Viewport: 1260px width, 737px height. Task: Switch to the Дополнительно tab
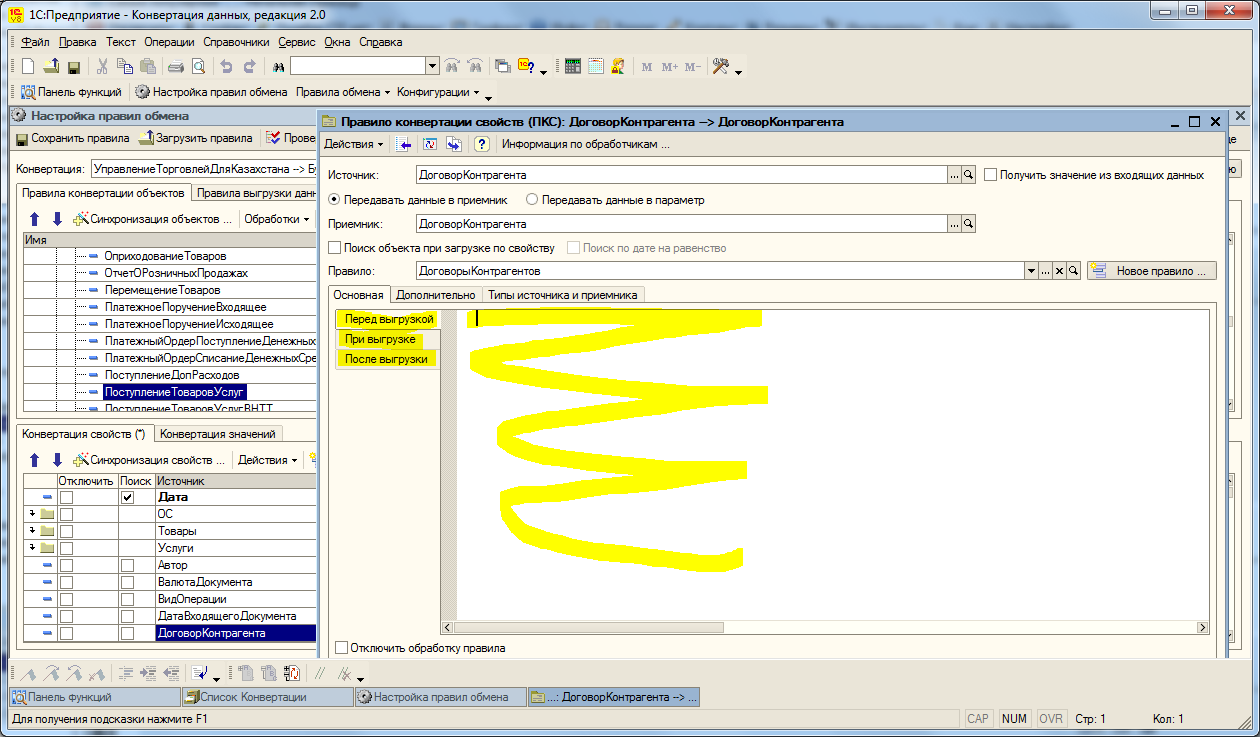point(435,295)
